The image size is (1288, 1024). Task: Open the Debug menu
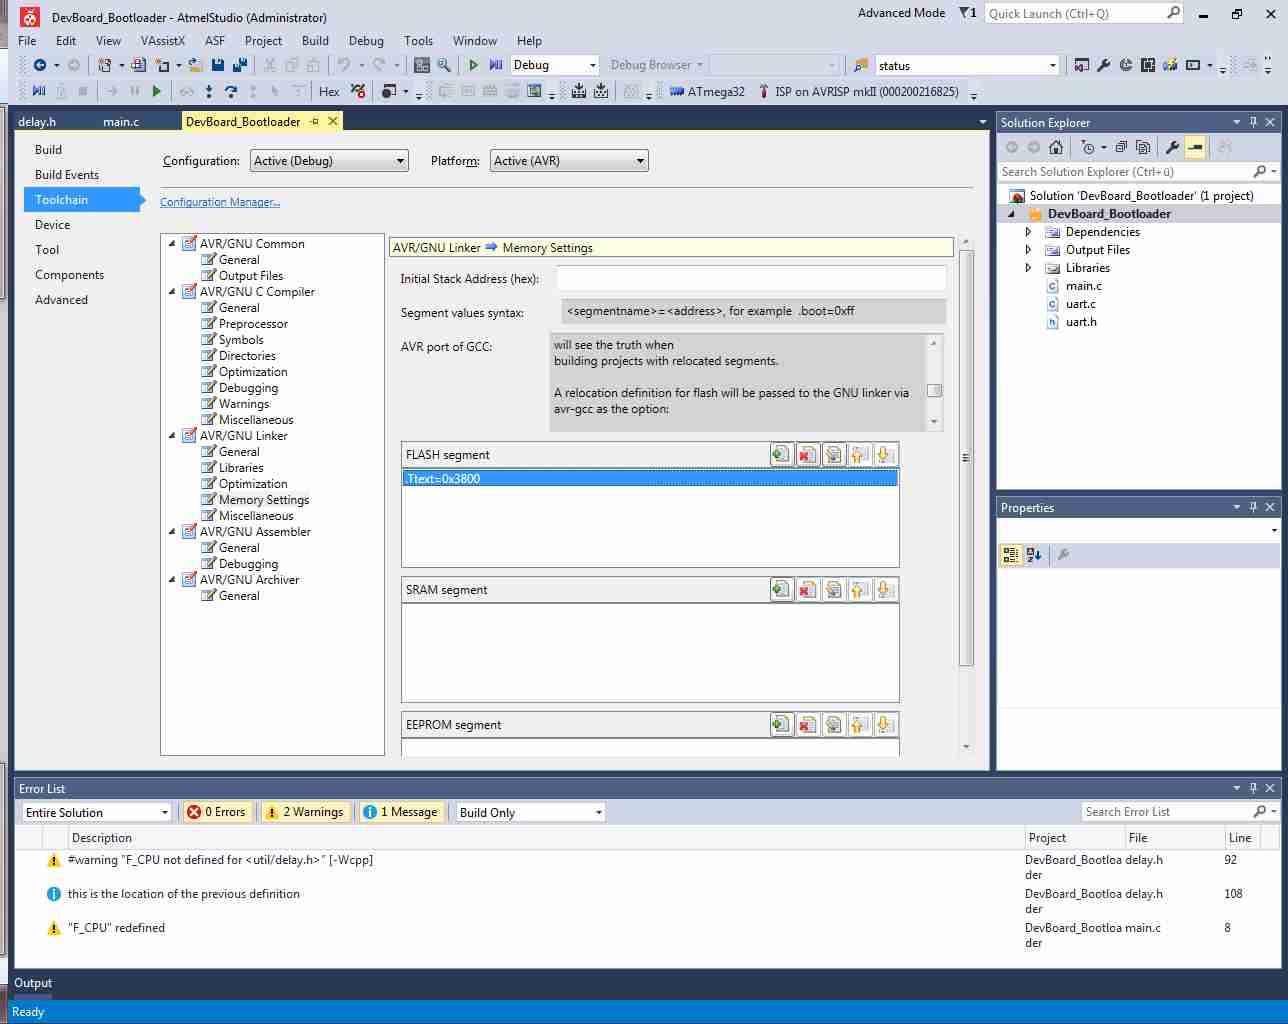coord(366,41)
